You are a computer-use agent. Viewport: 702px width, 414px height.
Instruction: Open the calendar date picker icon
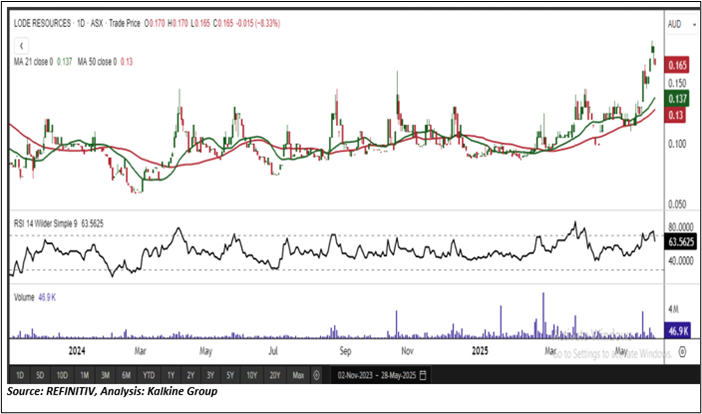(x=423, y=375)
